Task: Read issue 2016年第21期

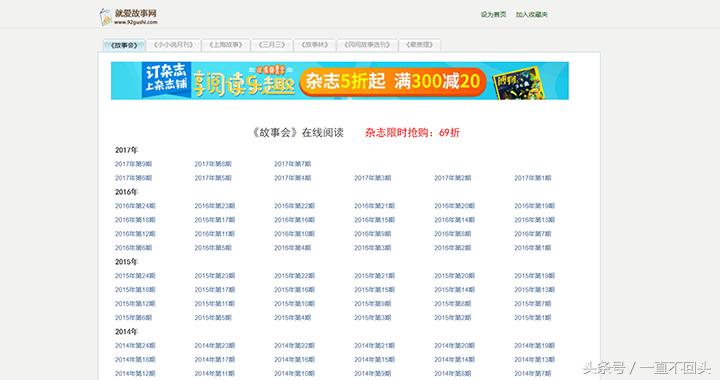Action: coord(374,206)
